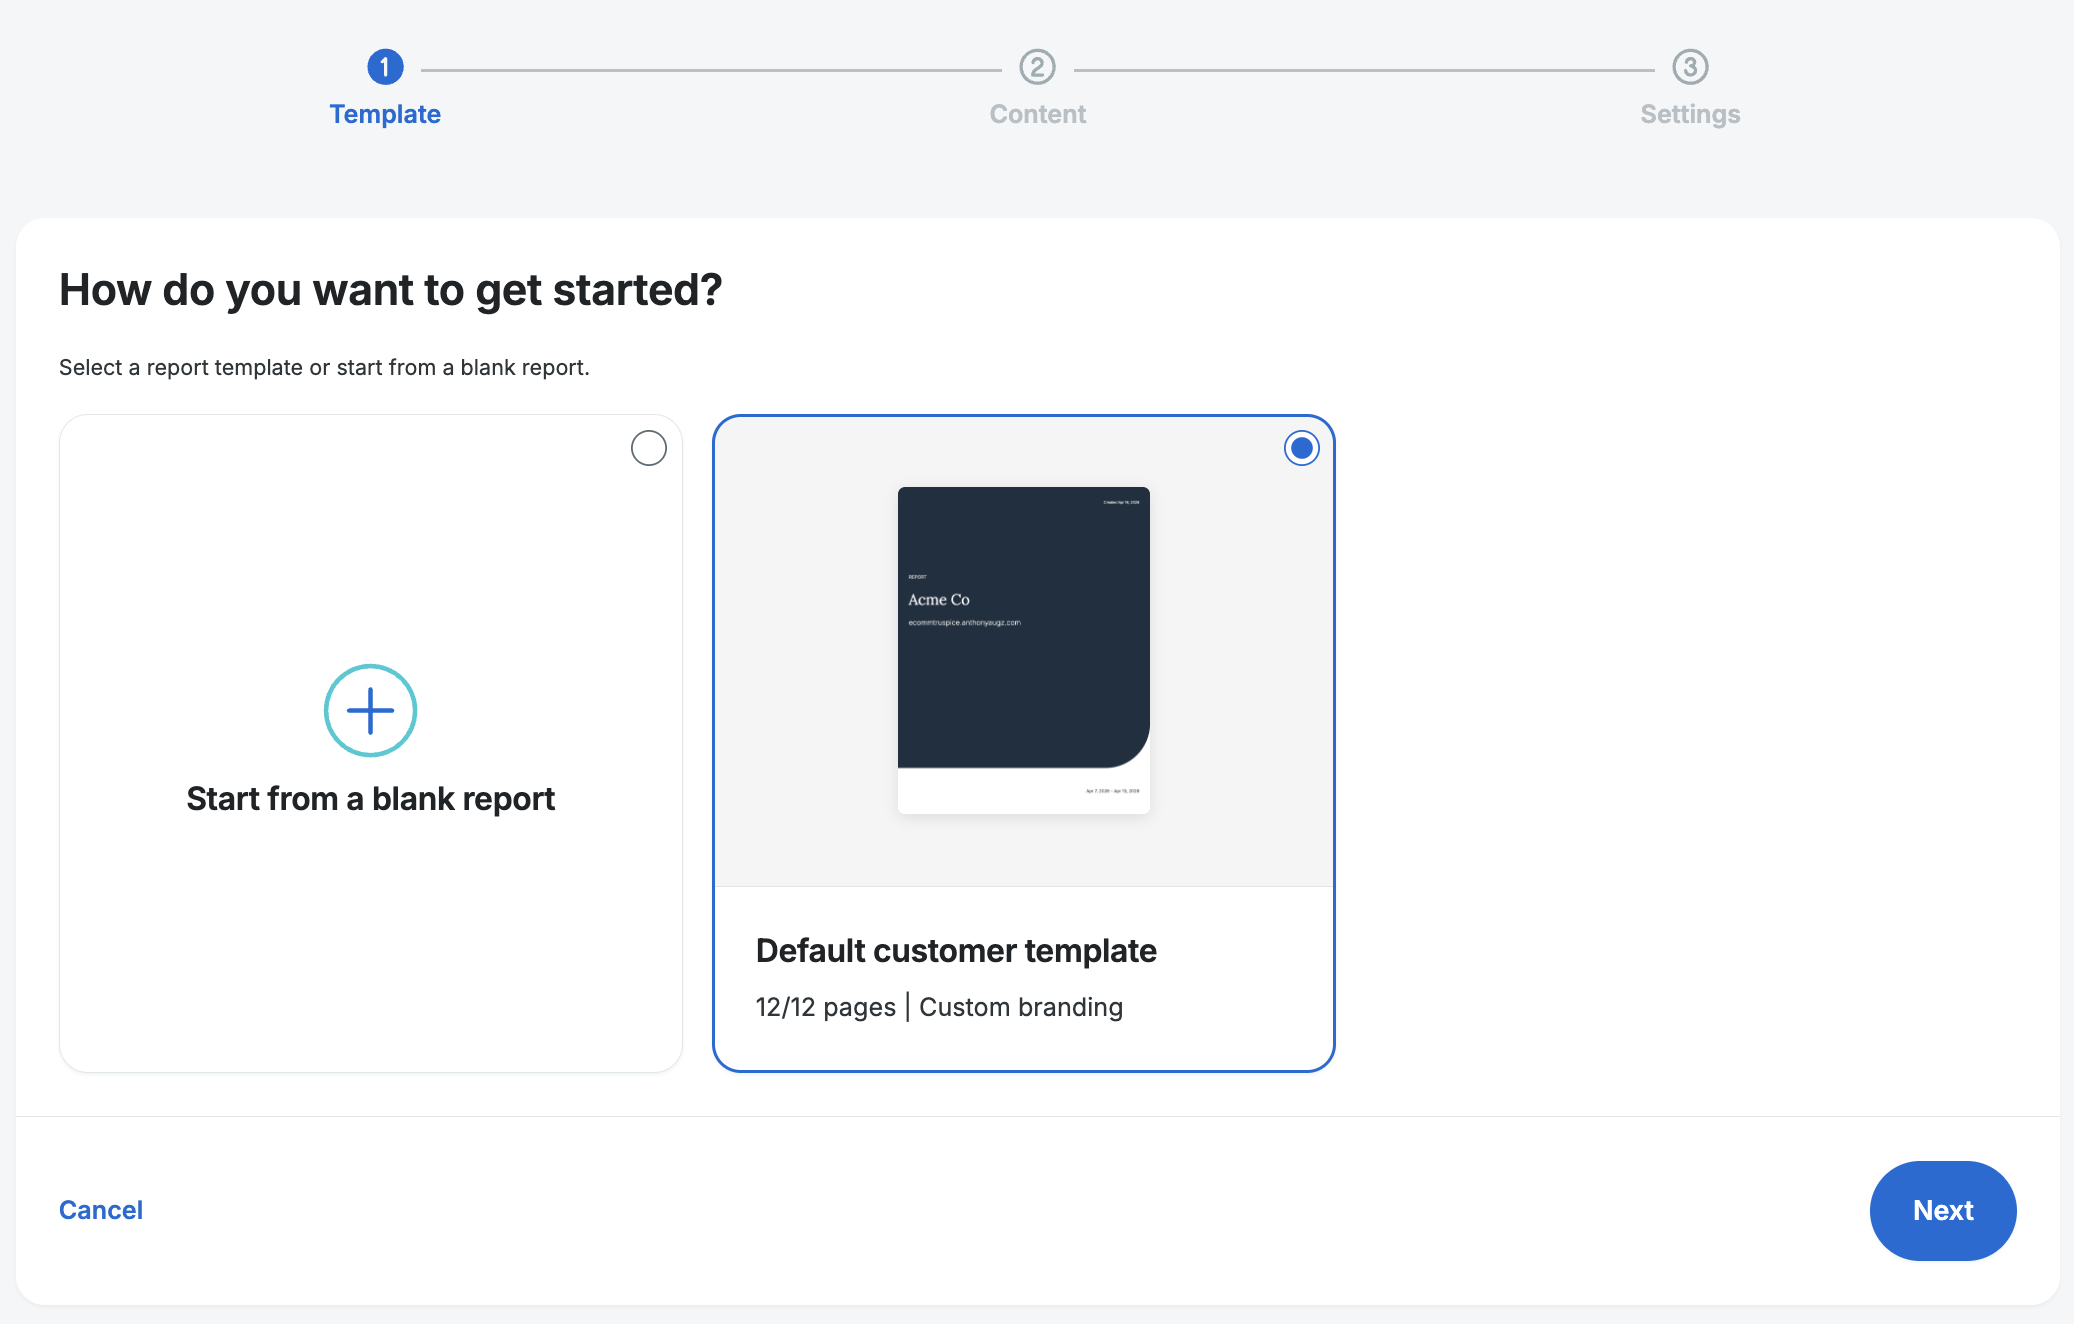Go to the Content step label

pyautogui.click(x=1037, y=114)
